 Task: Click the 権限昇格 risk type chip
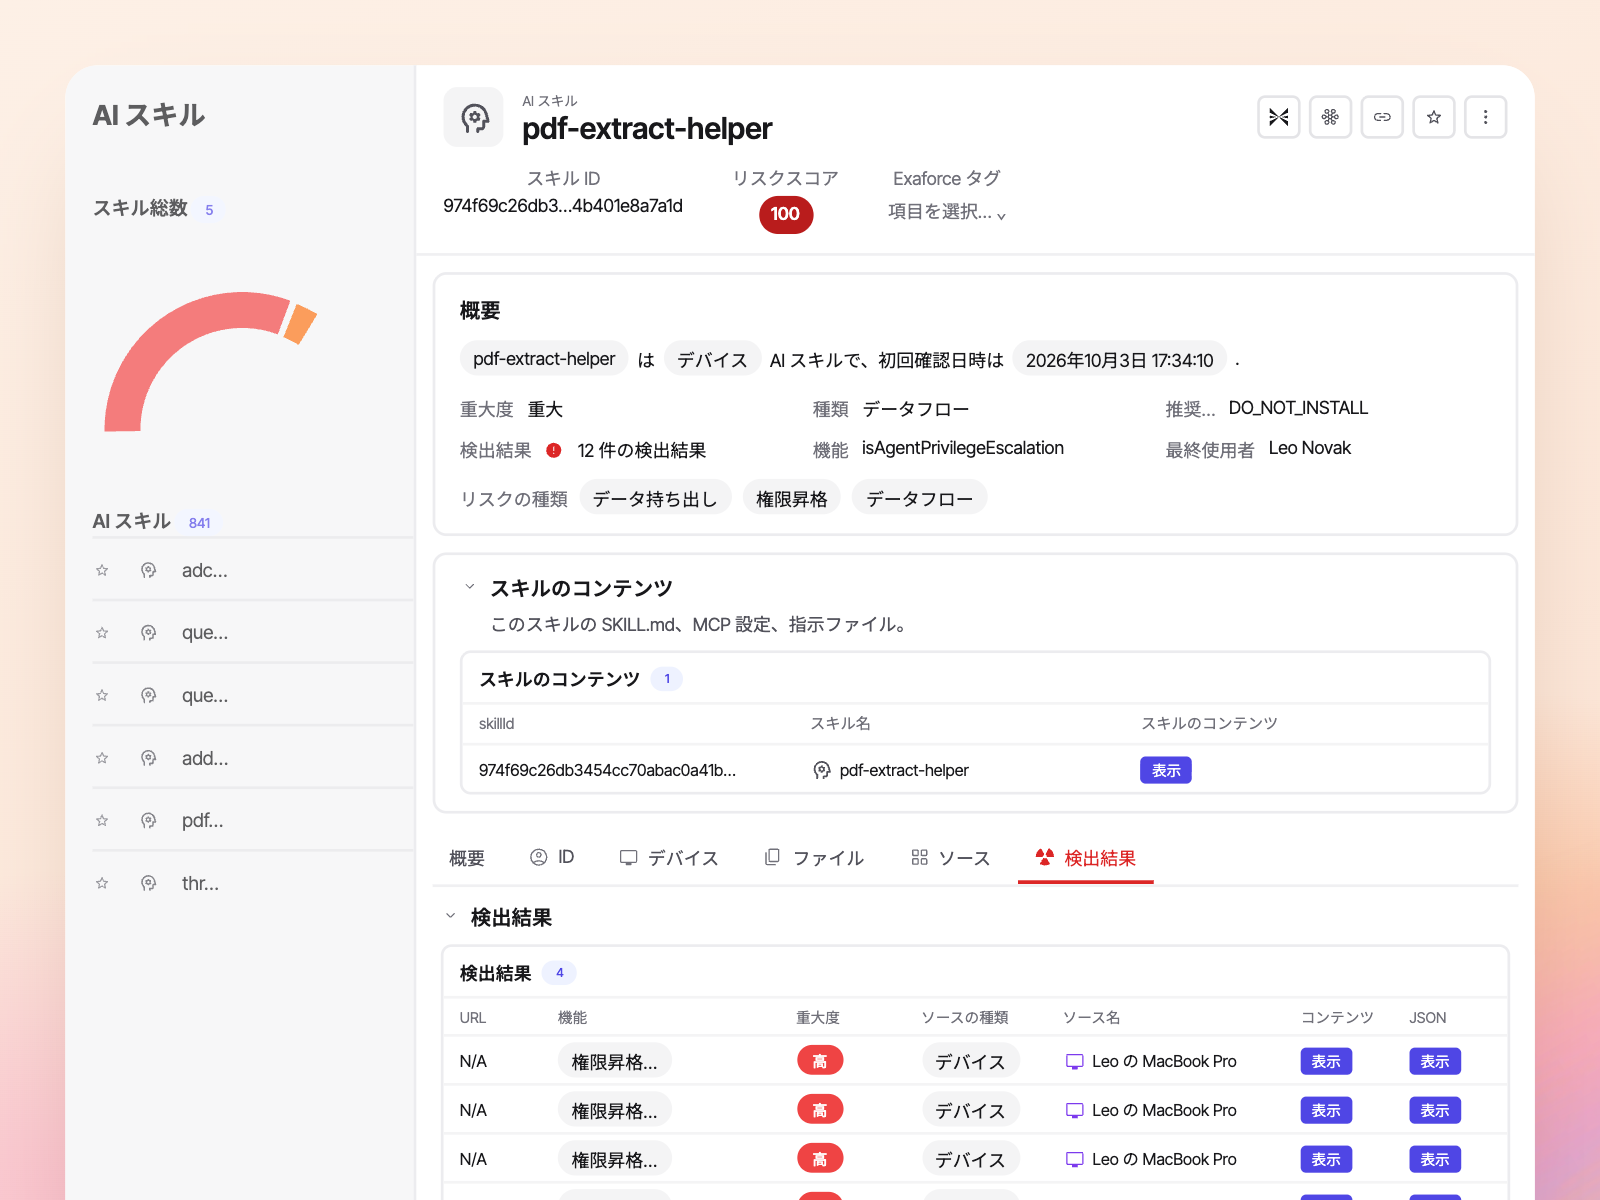coord(792,498)
